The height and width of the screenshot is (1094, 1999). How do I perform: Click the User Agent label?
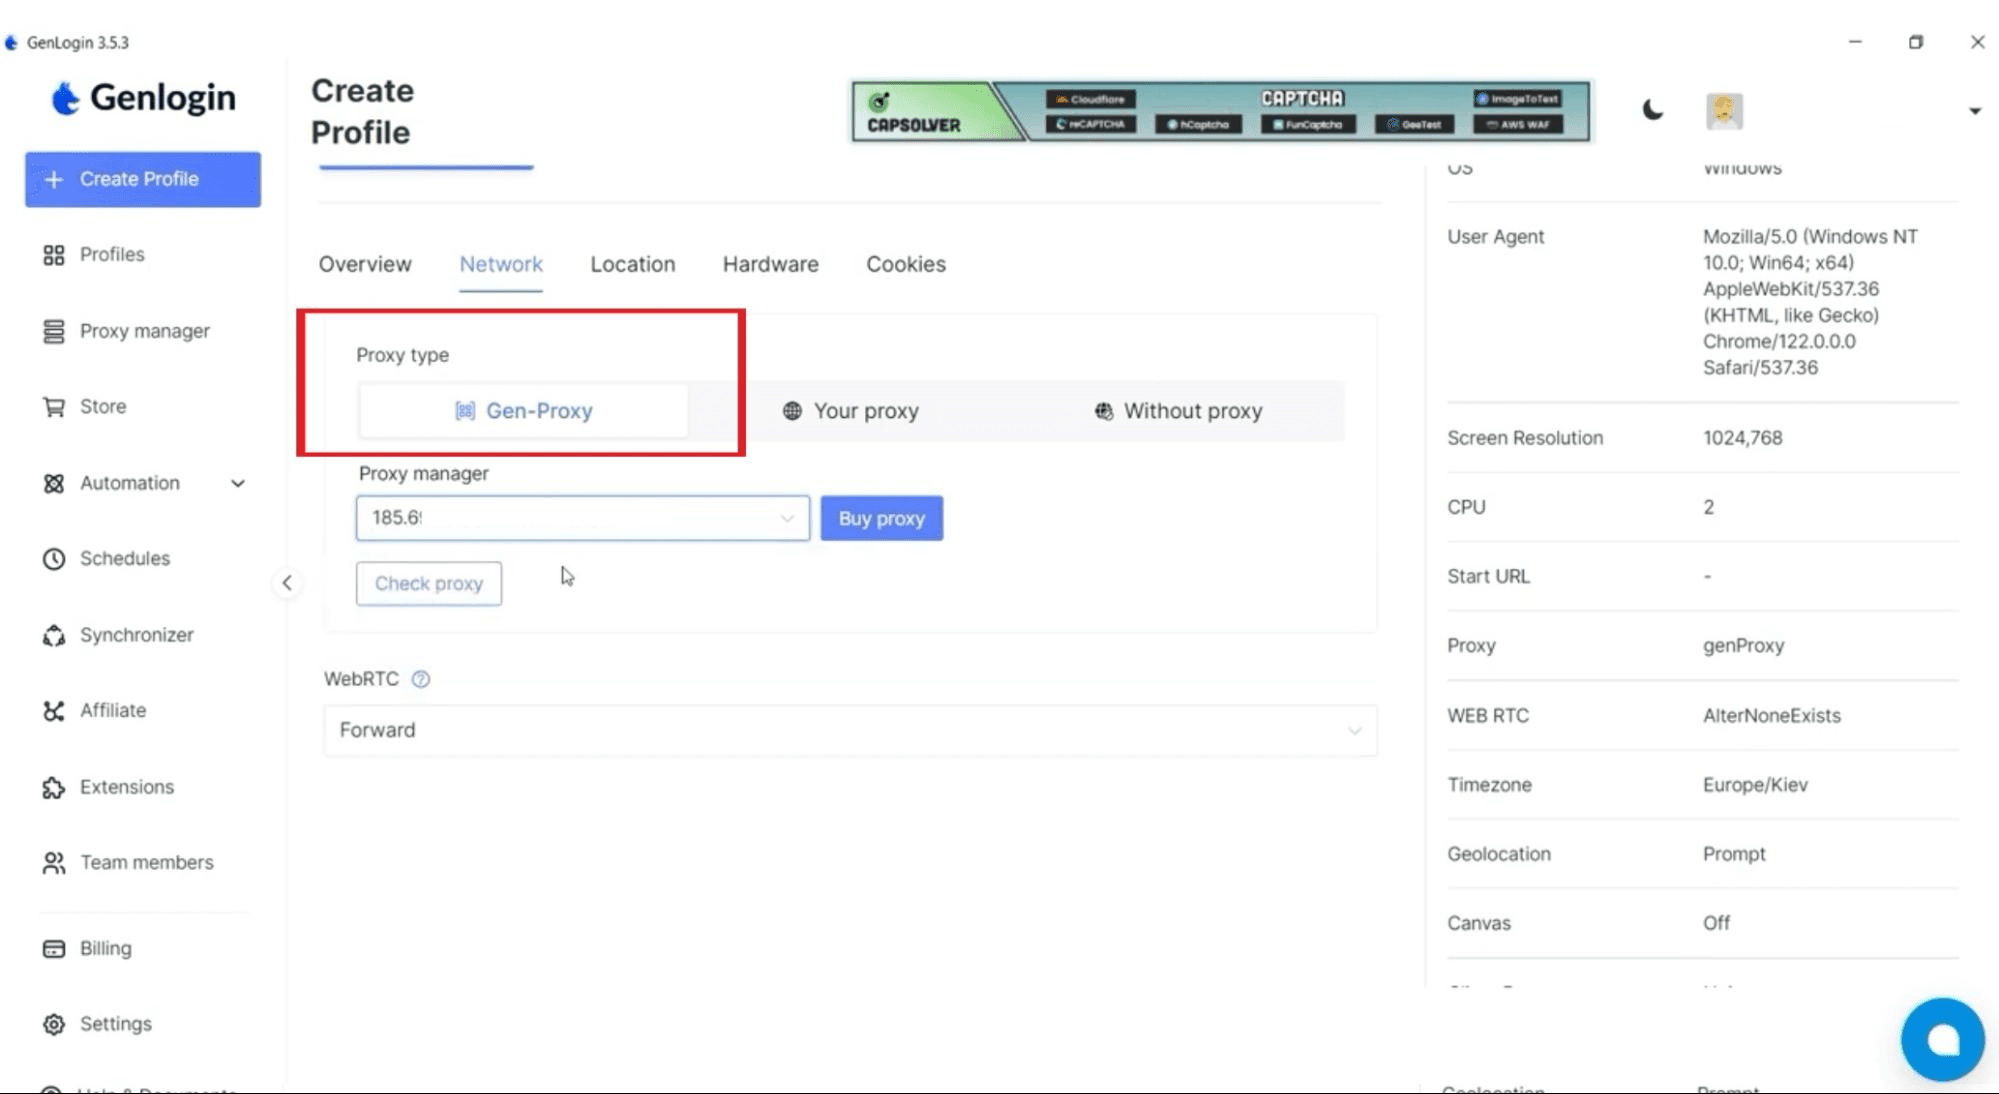tap(1495, 237)
